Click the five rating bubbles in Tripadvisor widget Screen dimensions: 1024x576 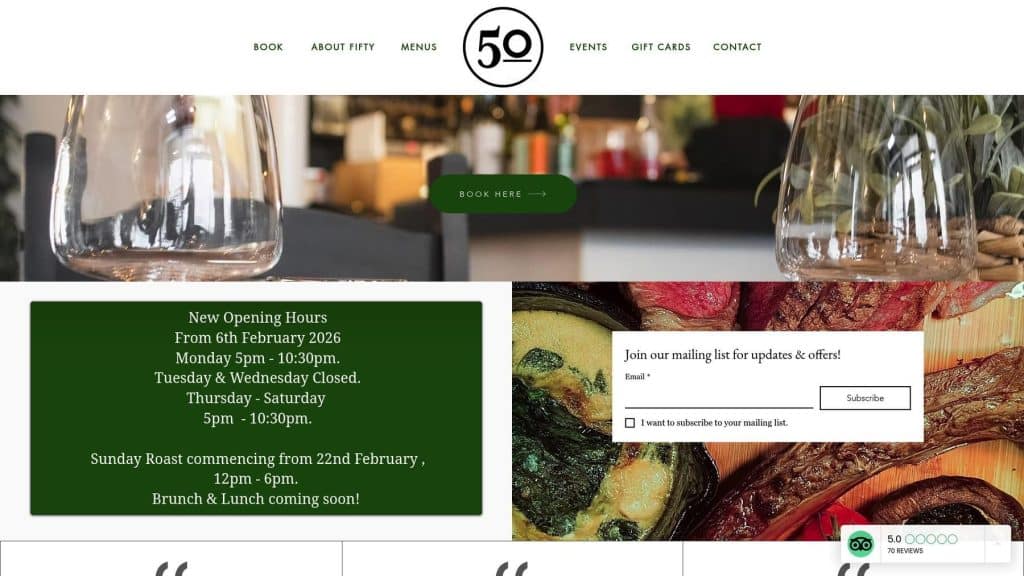[931, 539]
